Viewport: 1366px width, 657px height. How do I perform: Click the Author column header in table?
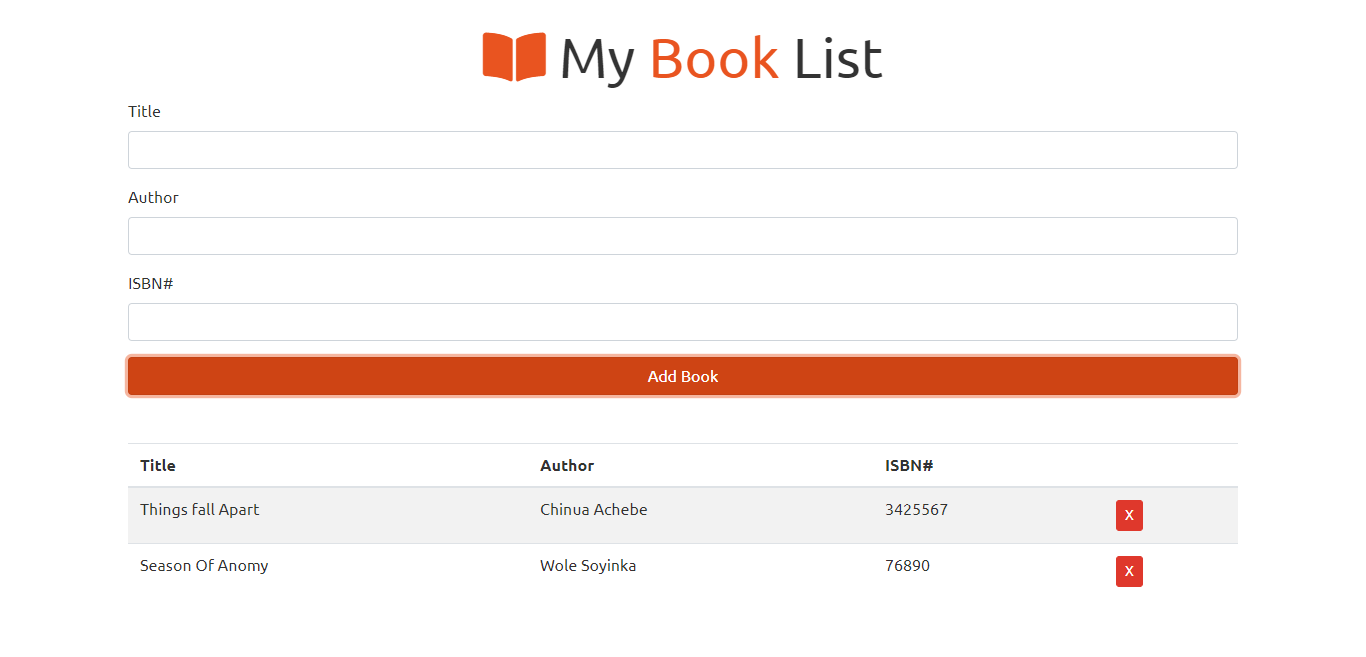pos(567,465)
